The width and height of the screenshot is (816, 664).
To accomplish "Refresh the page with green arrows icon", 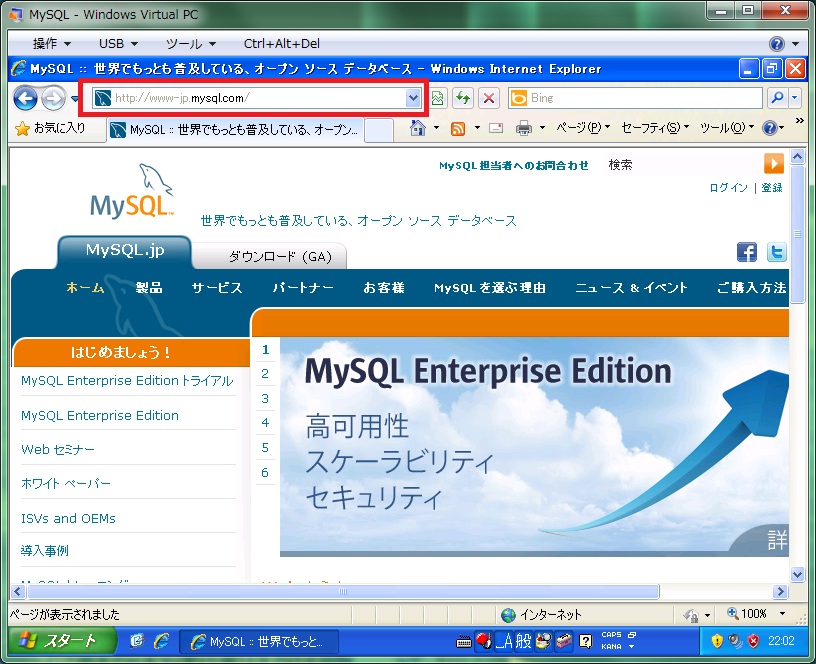I will click(463, 98).
